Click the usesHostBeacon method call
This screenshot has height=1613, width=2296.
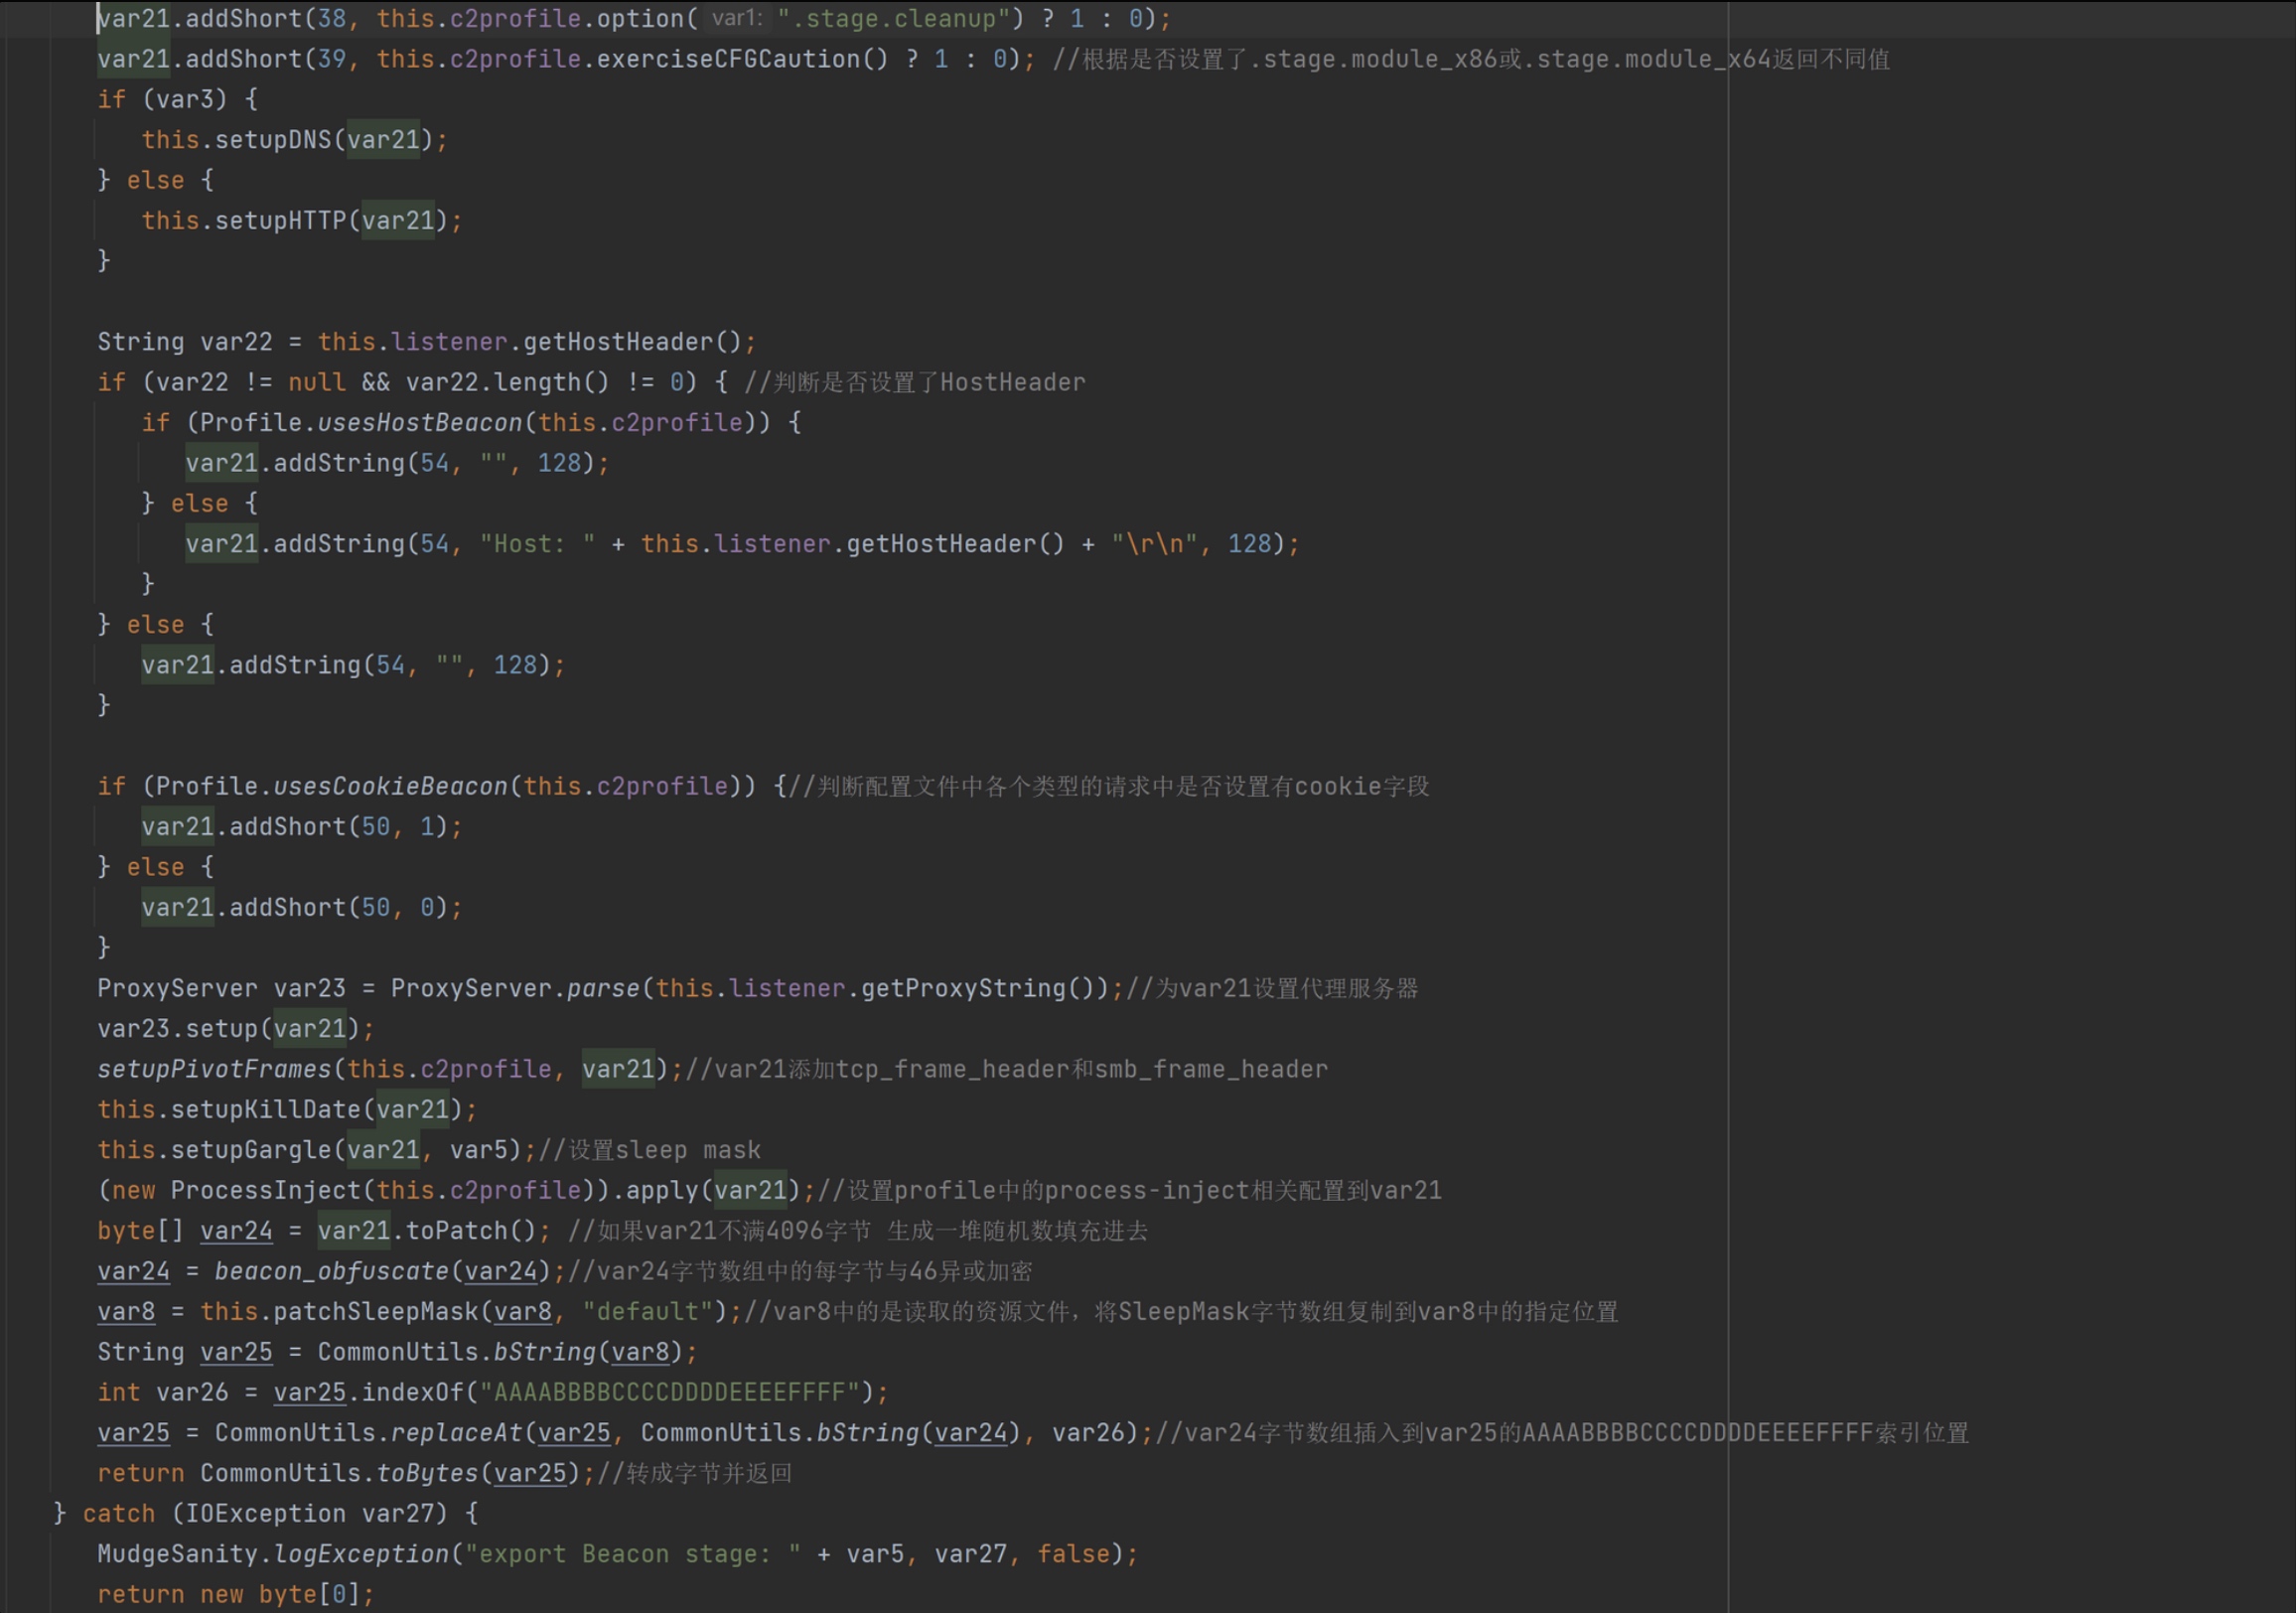[420, 423]
